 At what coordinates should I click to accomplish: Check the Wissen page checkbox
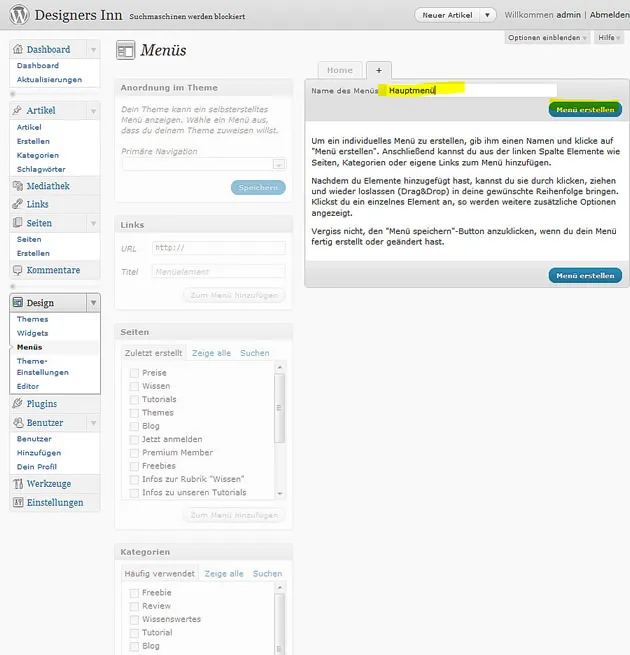point(134,386)
